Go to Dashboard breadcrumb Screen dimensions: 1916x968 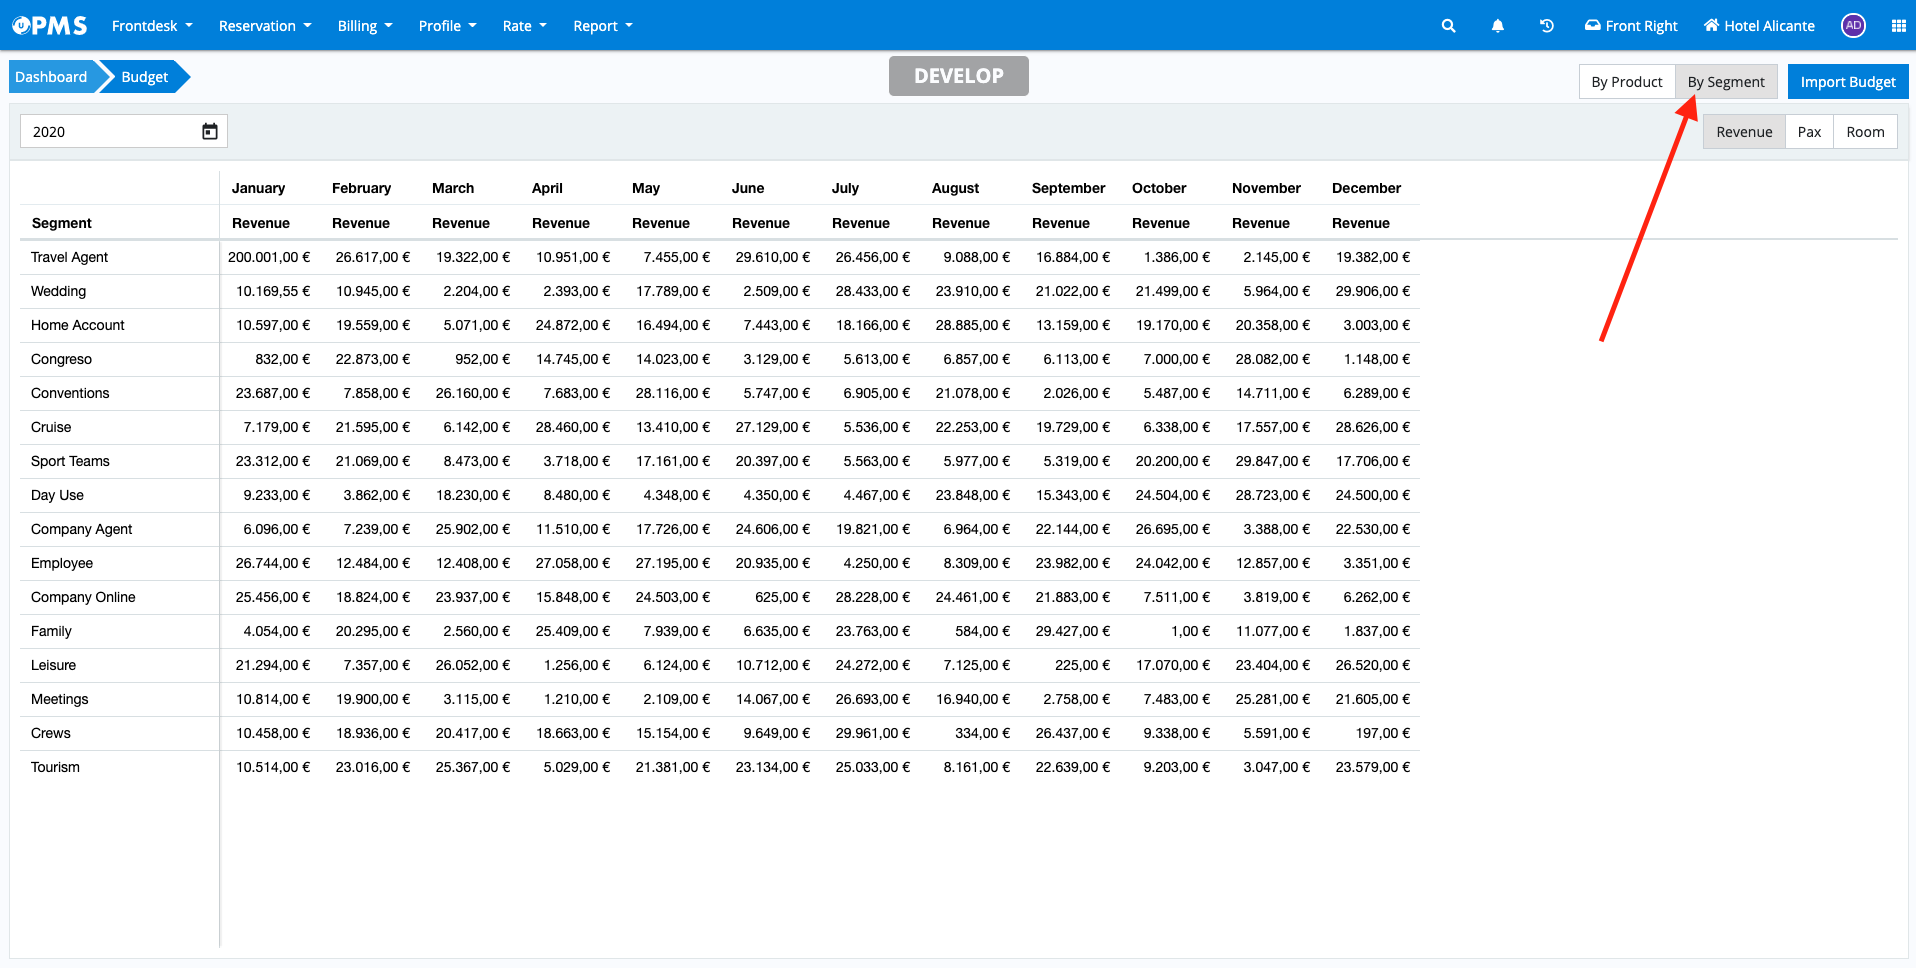point(51,77)
